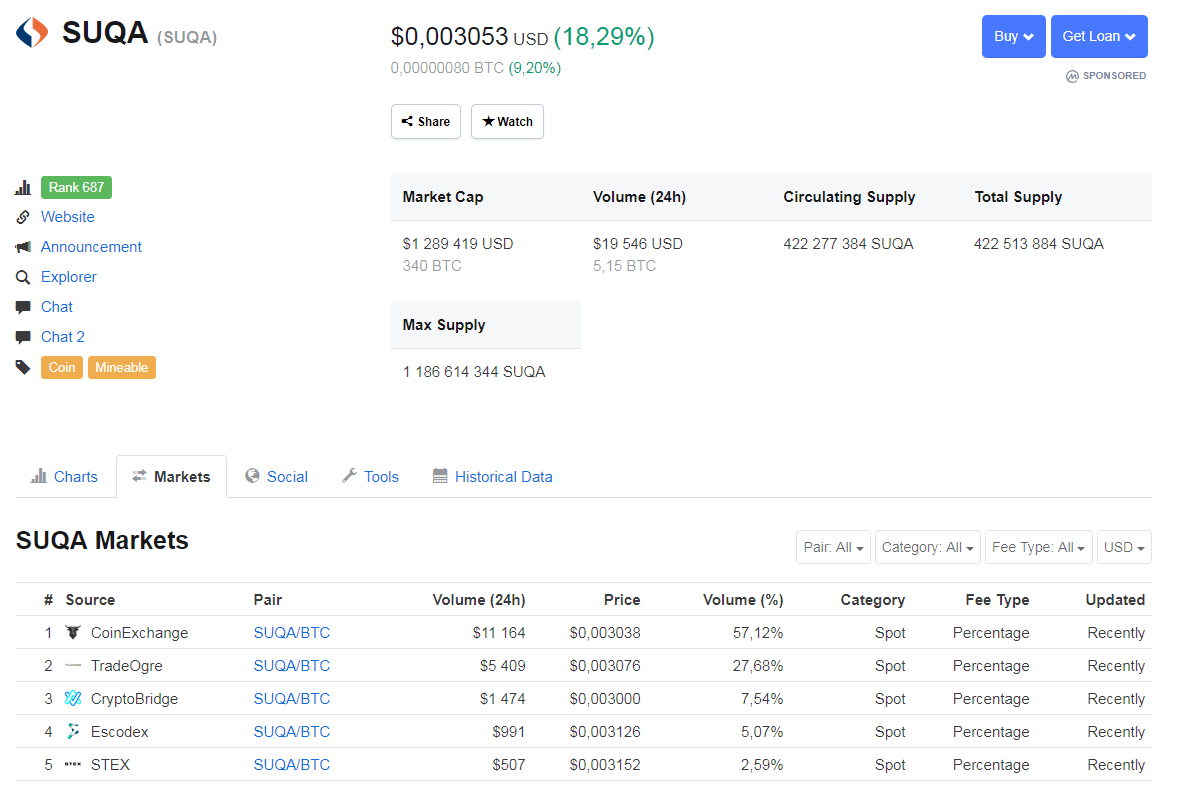1190x802 pixels.
Task: Click the Updated column header
Action: tap(1115, 599)
